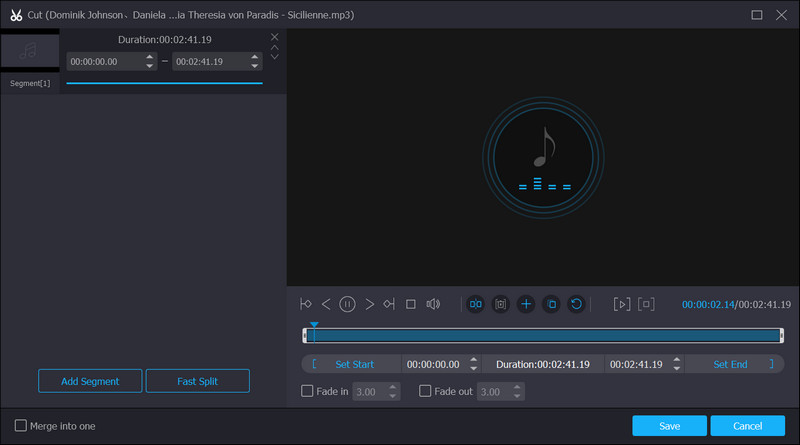Check the Merge into one option
This screenshot has height=445, width=800.
click(21, 426)
